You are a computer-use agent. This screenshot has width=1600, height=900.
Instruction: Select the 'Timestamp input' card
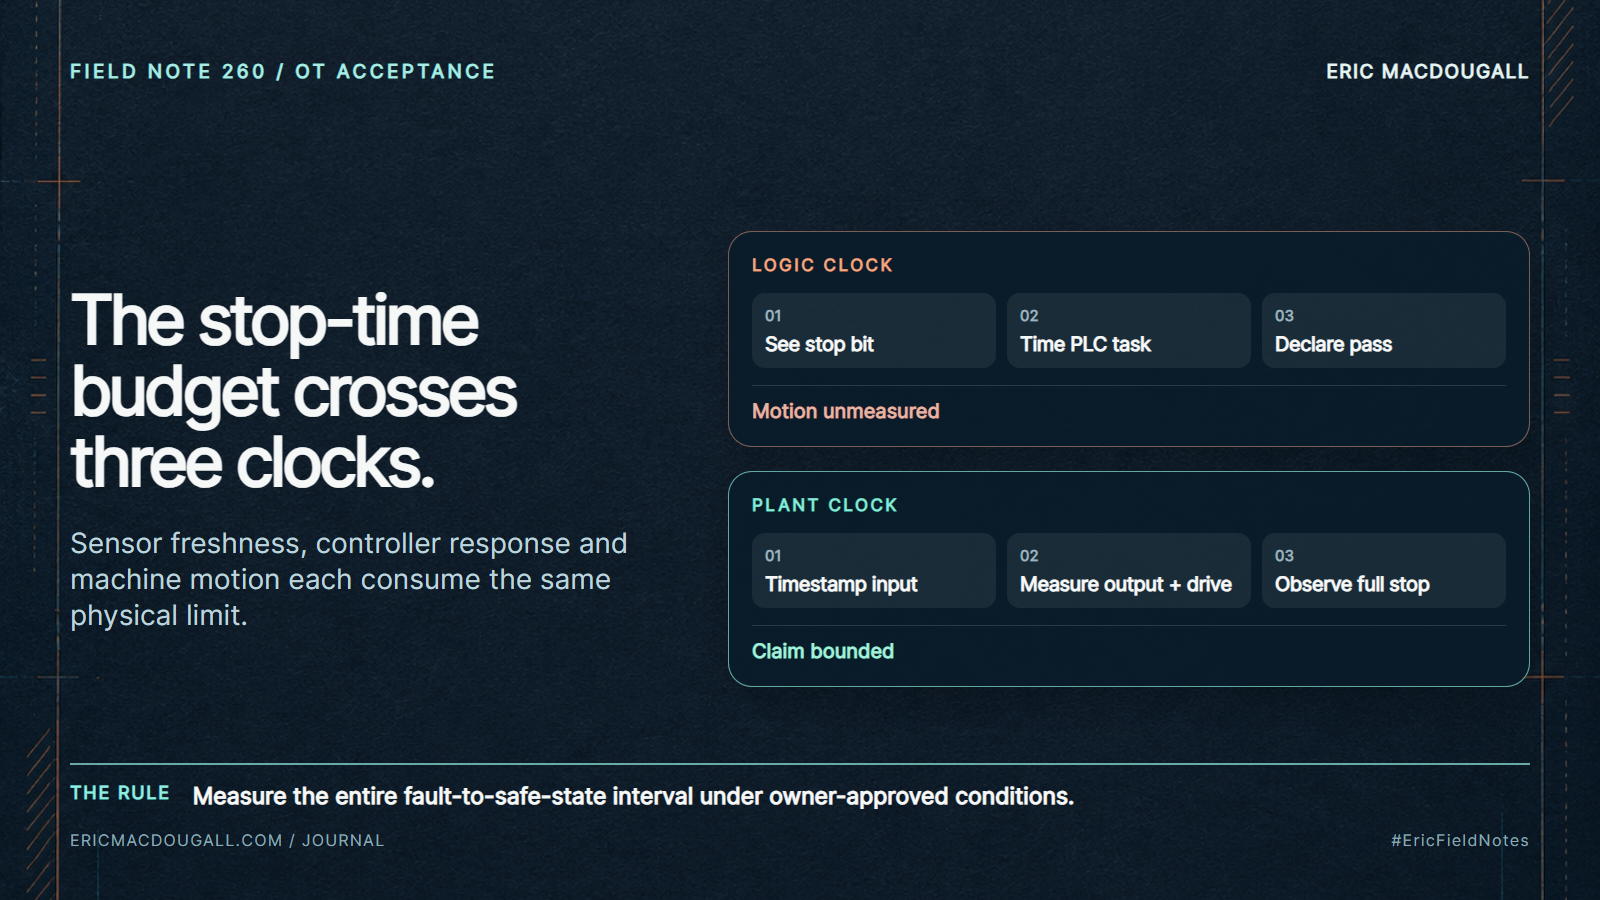point(873,570)
